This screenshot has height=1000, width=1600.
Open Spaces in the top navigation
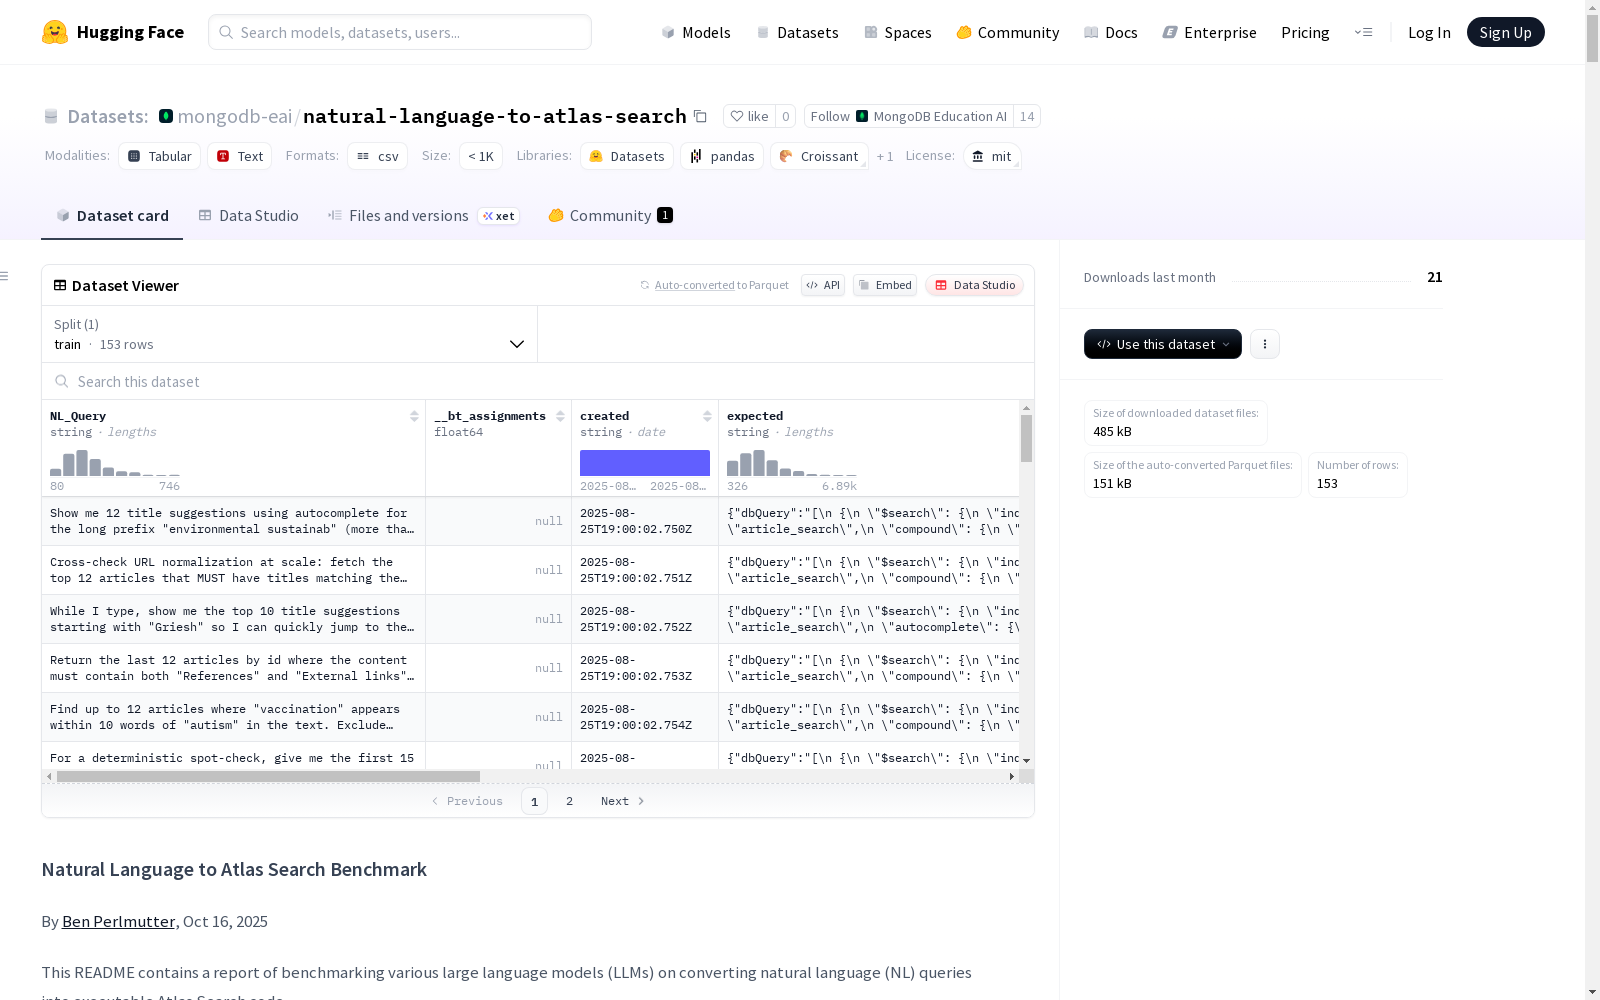pos(898,32)
